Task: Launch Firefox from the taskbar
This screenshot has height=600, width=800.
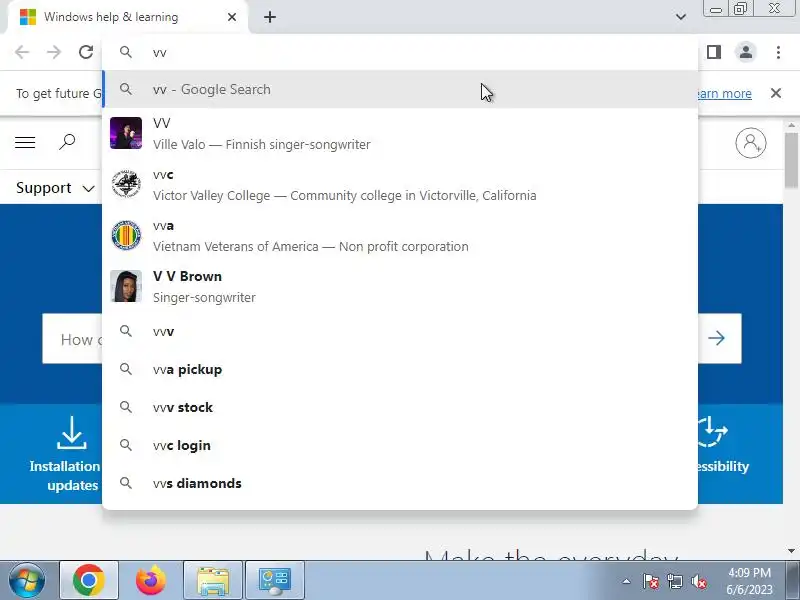Action: tap(151, 580)
